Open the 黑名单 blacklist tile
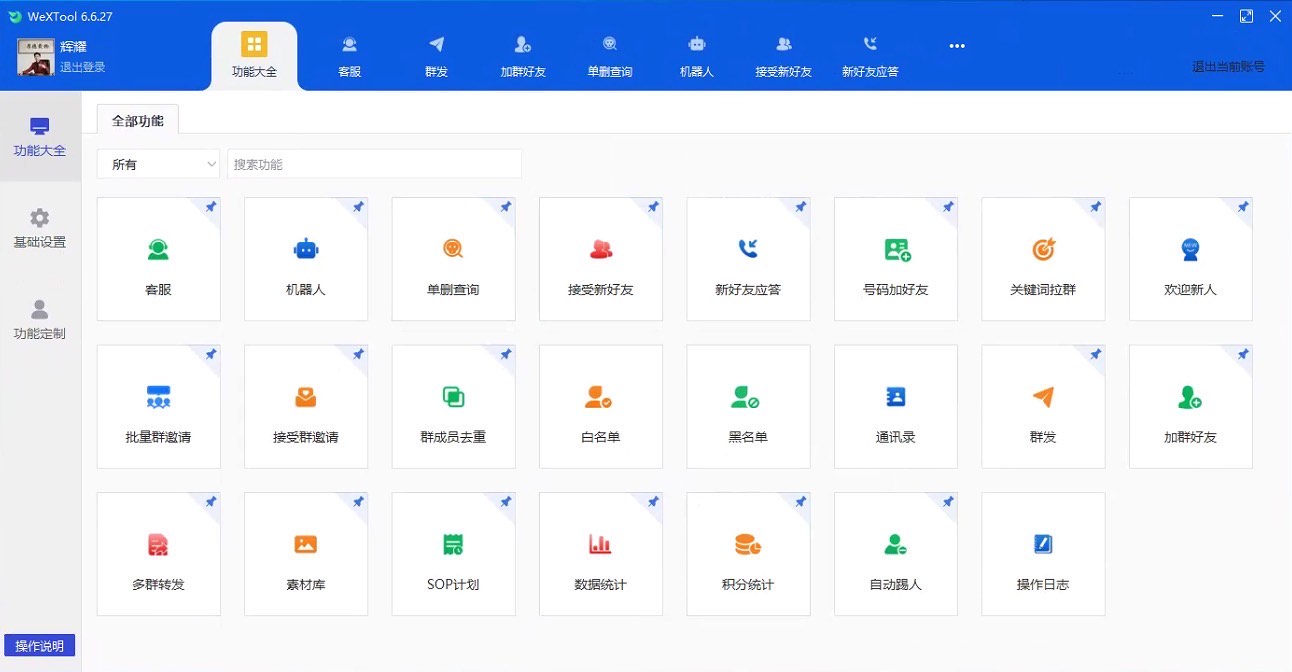This screenshot has width=1292, height=672. pos(748,407)
